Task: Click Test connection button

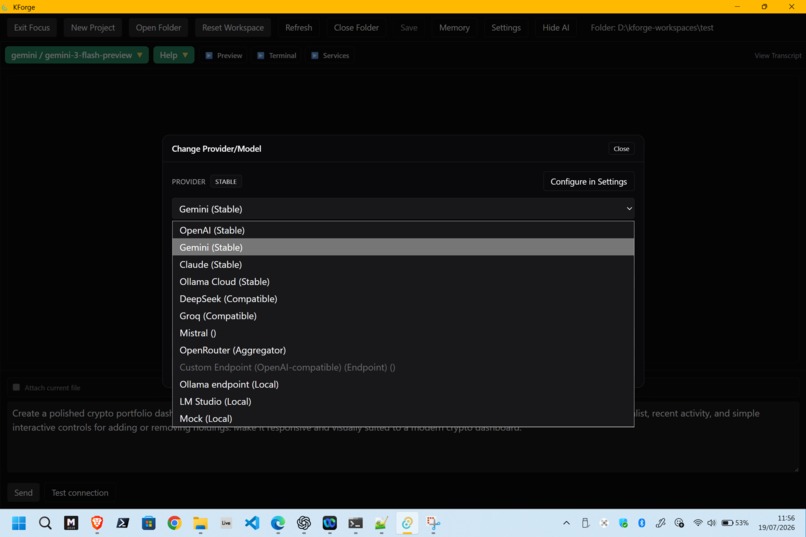Action: click(x=80, y=492)
